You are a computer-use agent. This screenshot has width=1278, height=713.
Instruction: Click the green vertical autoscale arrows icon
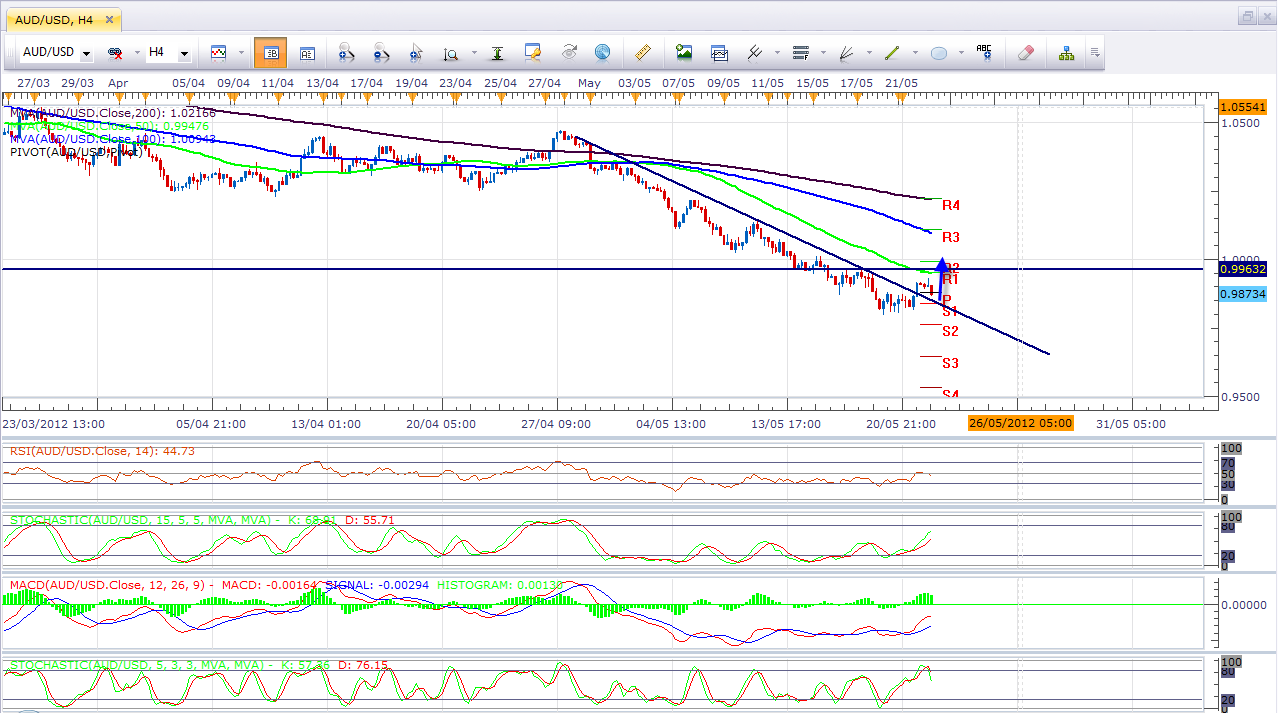[497, 52]
